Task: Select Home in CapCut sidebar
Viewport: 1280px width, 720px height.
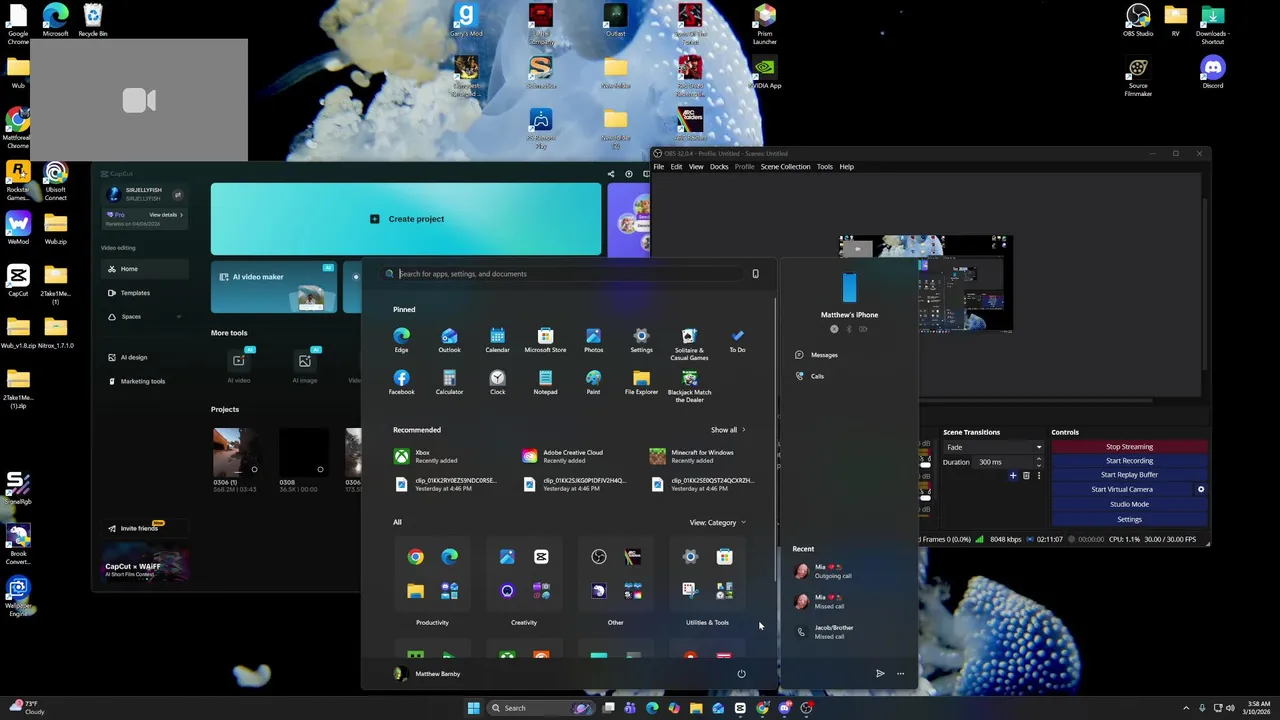Action: (x=145, y=269)
